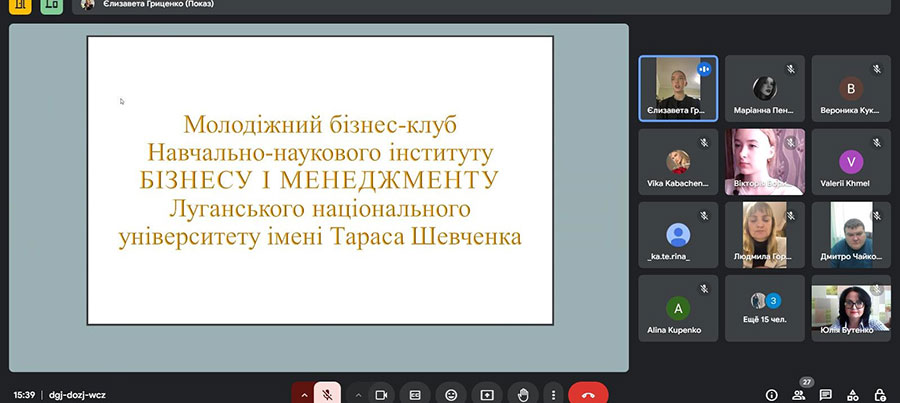This screenshot has width=900, height=403.
Task: Select Юлія Бутенко video tile
Action: coord(851,308)
